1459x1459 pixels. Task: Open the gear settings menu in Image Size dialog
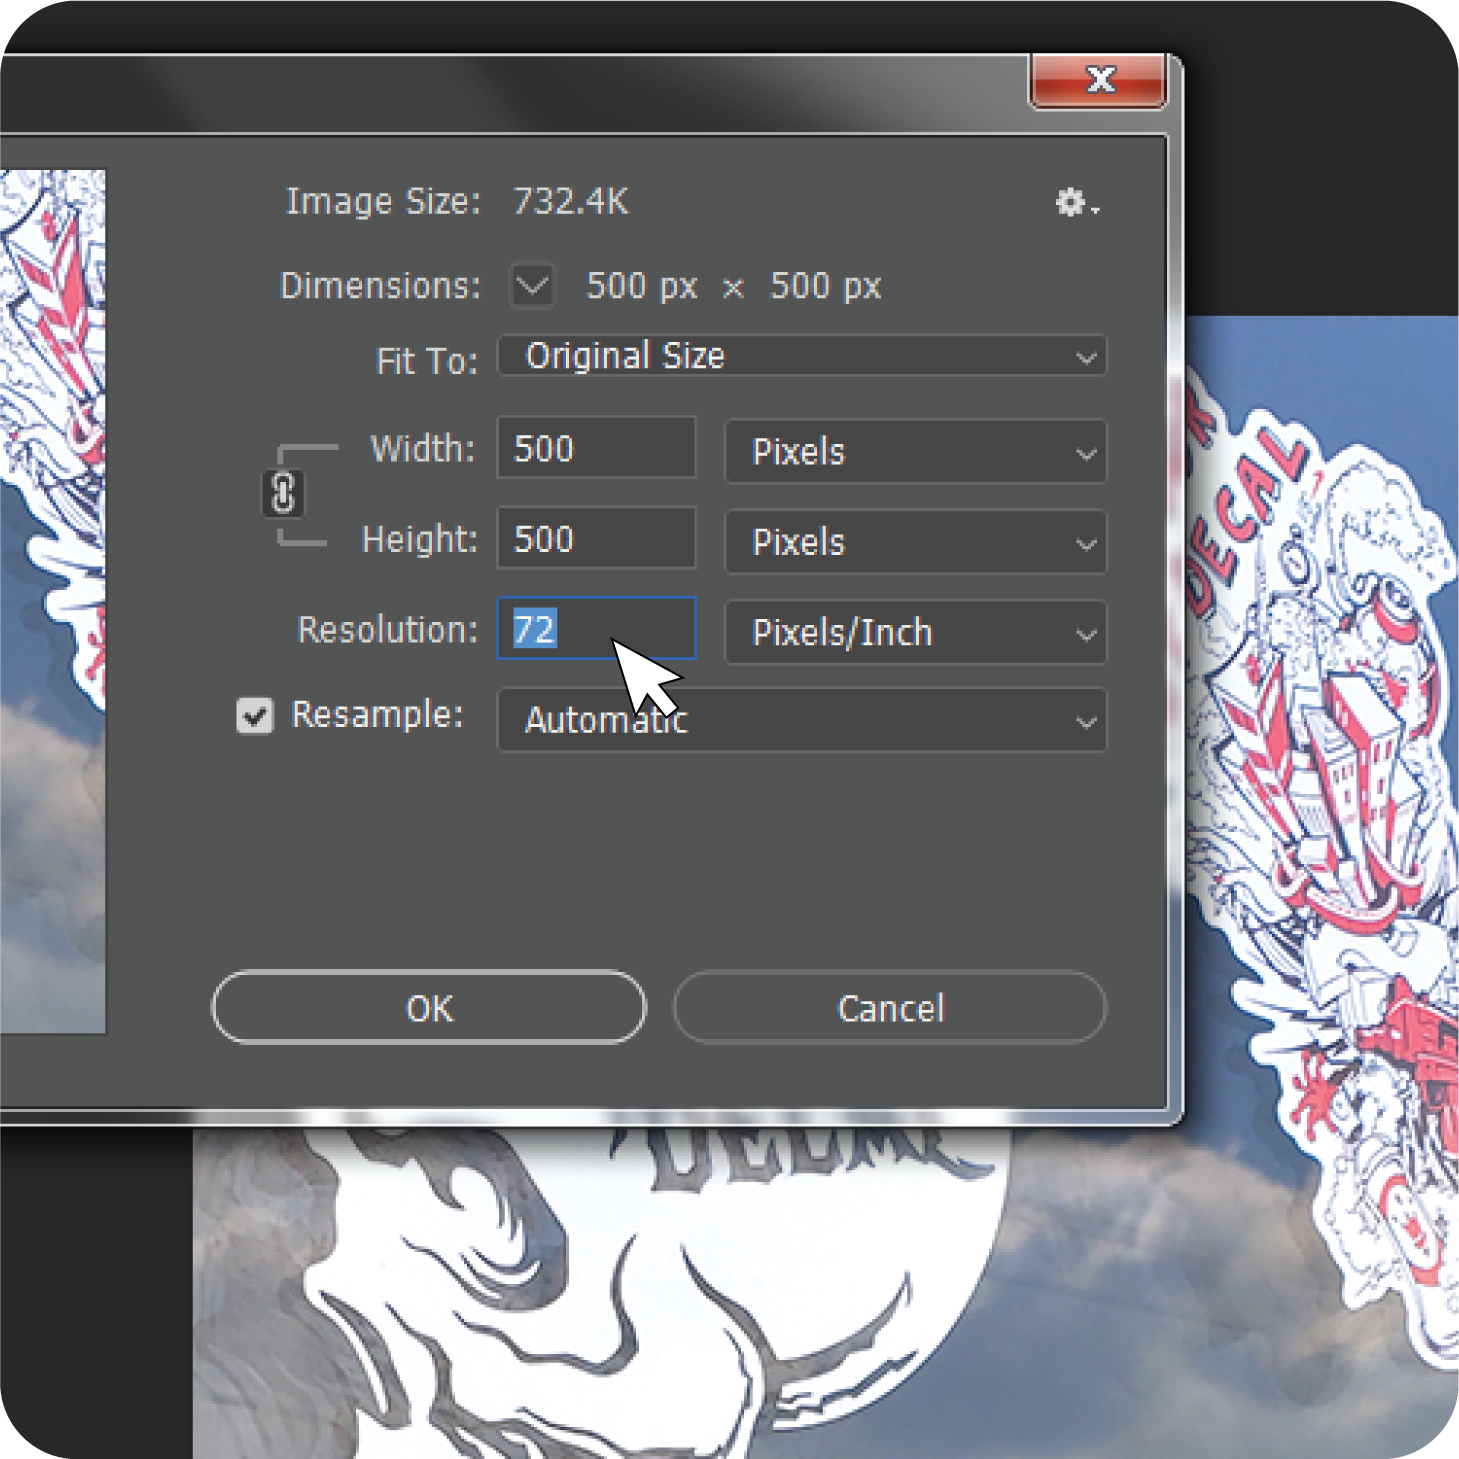click(1077, 203)
